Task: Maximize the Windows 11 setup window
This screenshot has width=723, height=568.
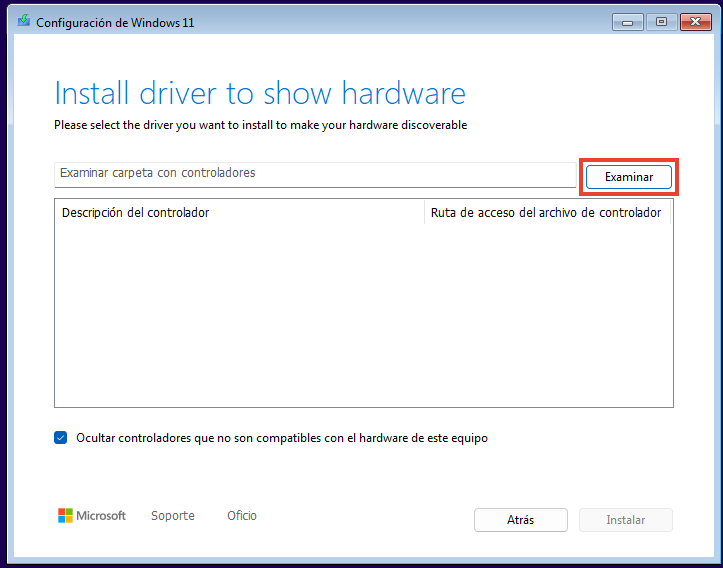Action: [660, 21]
